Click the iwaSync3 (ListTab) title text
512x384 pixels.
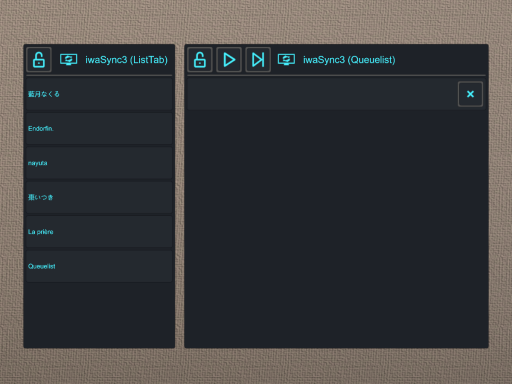(126, 60)
